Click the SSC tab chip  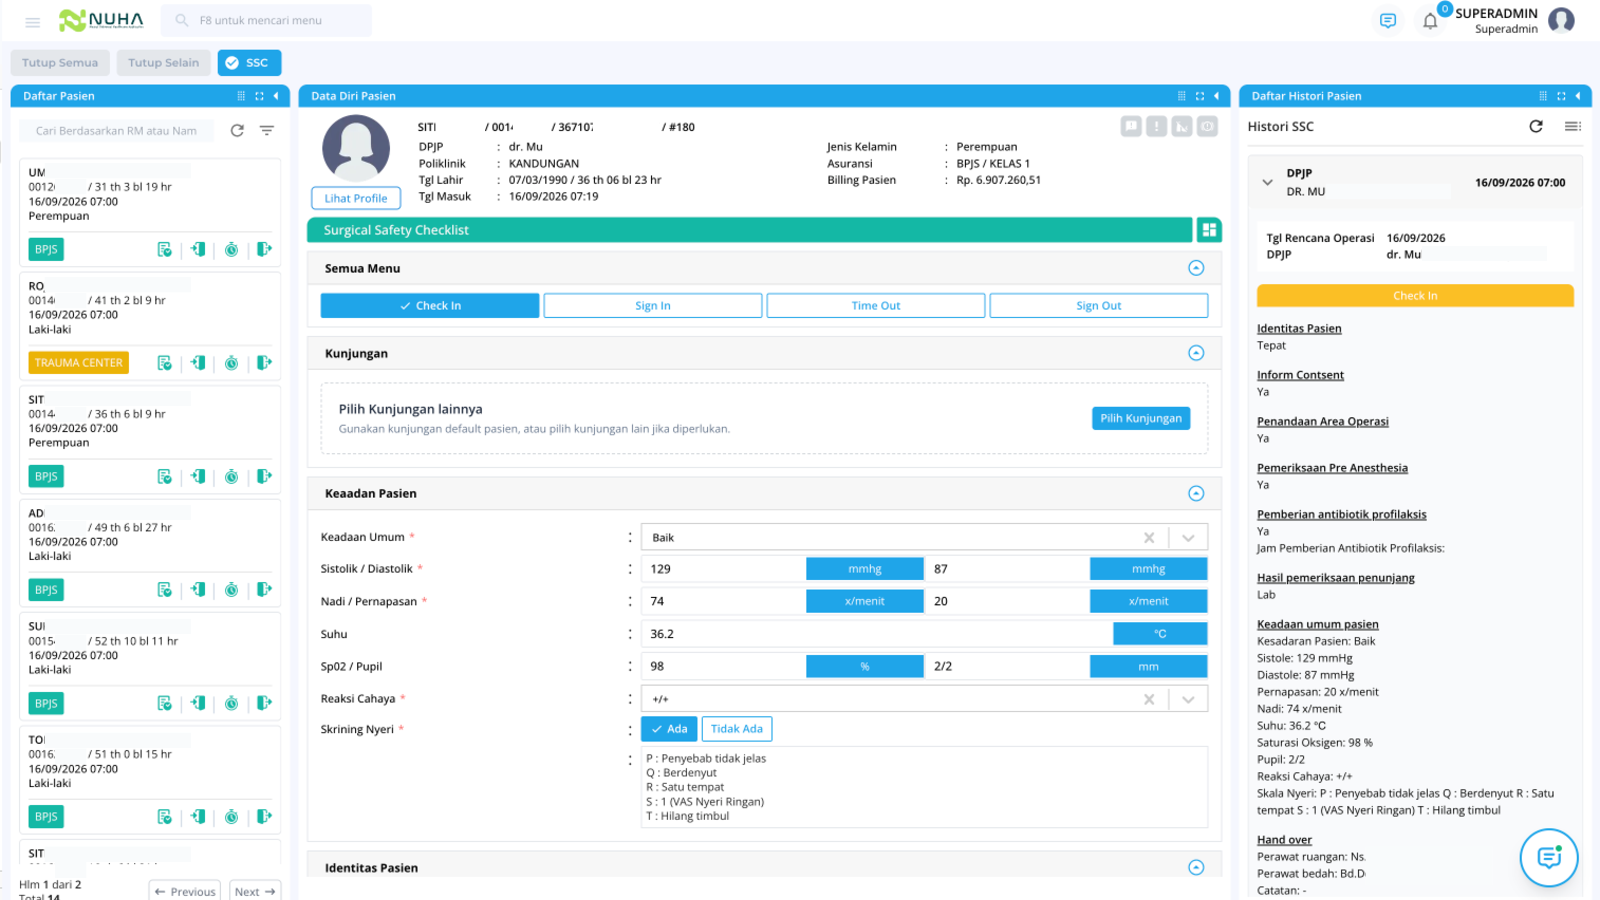tap(249, 63)
